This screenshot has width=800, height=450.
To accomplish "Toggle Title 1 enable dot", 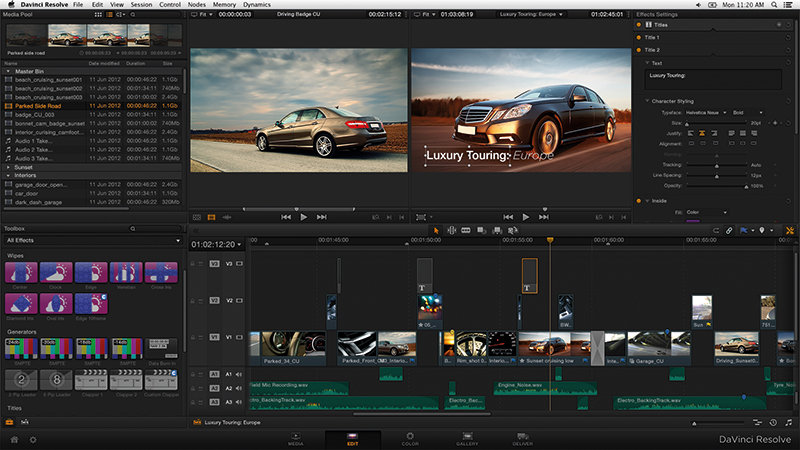I will [x=639, y=37].
